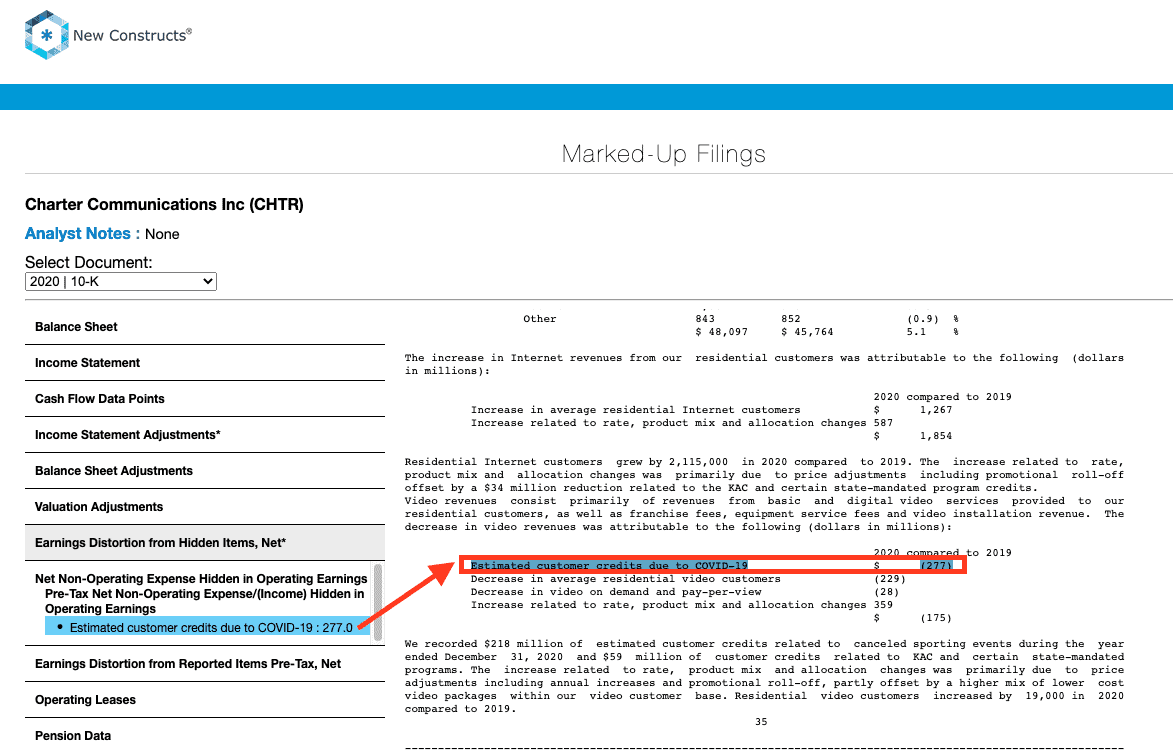1173x750 pixels.
Task: Collapse Earnings Distortion from Hidden Items section
Action: point(204,542)
